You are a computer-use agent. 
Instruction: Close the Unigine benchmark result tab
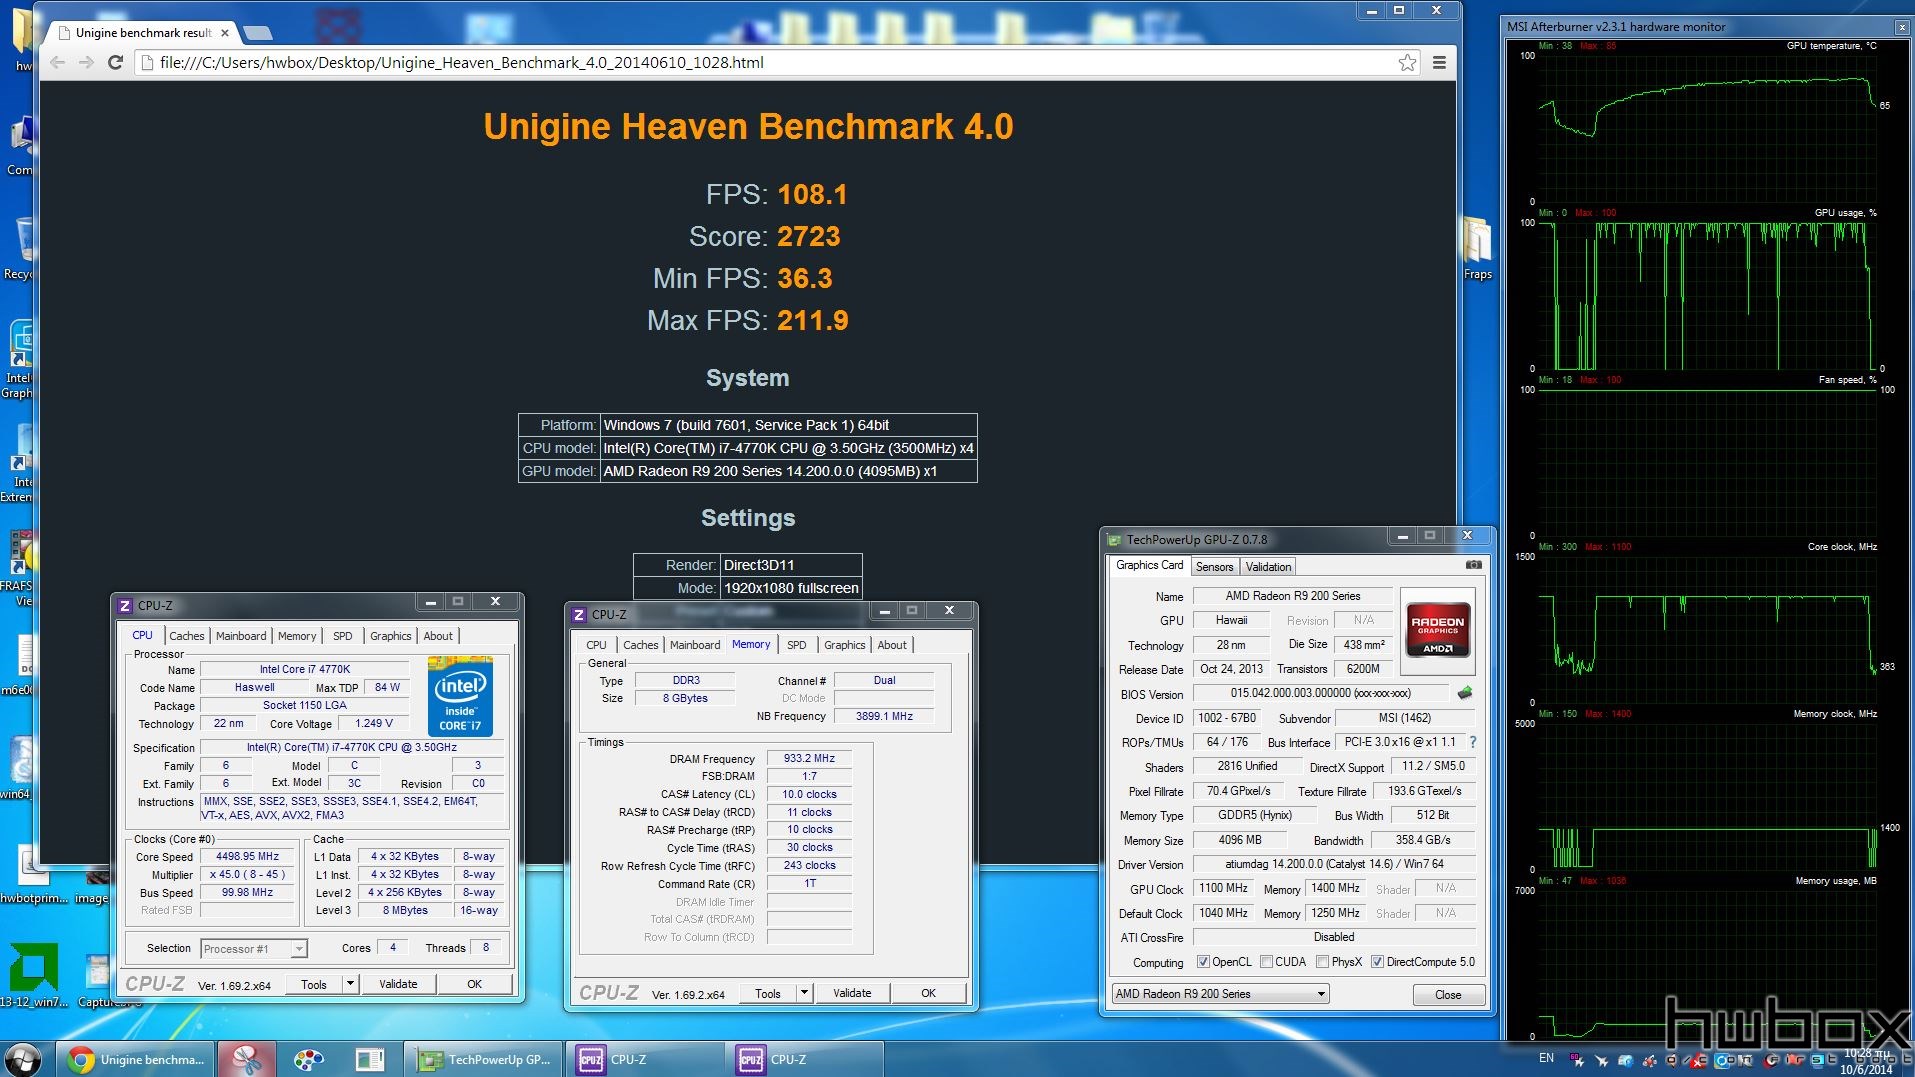pos(225,33)
